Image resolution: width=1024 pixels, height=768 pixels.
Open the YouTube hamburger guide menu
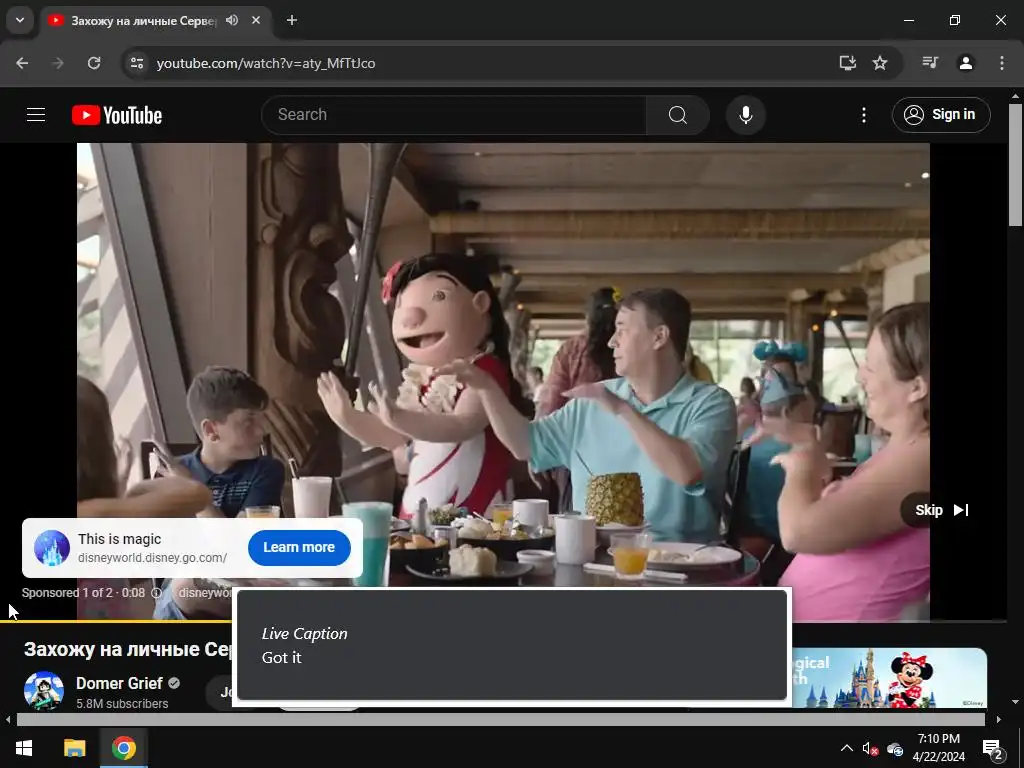coord(36,115)
